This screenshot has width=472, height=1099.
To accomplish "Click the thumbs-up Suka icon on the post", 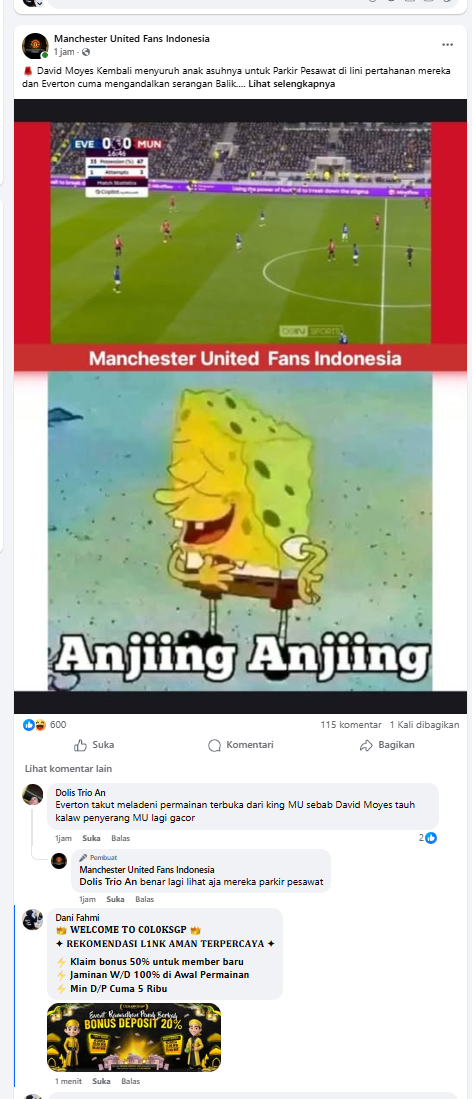I will coord(81,745).
